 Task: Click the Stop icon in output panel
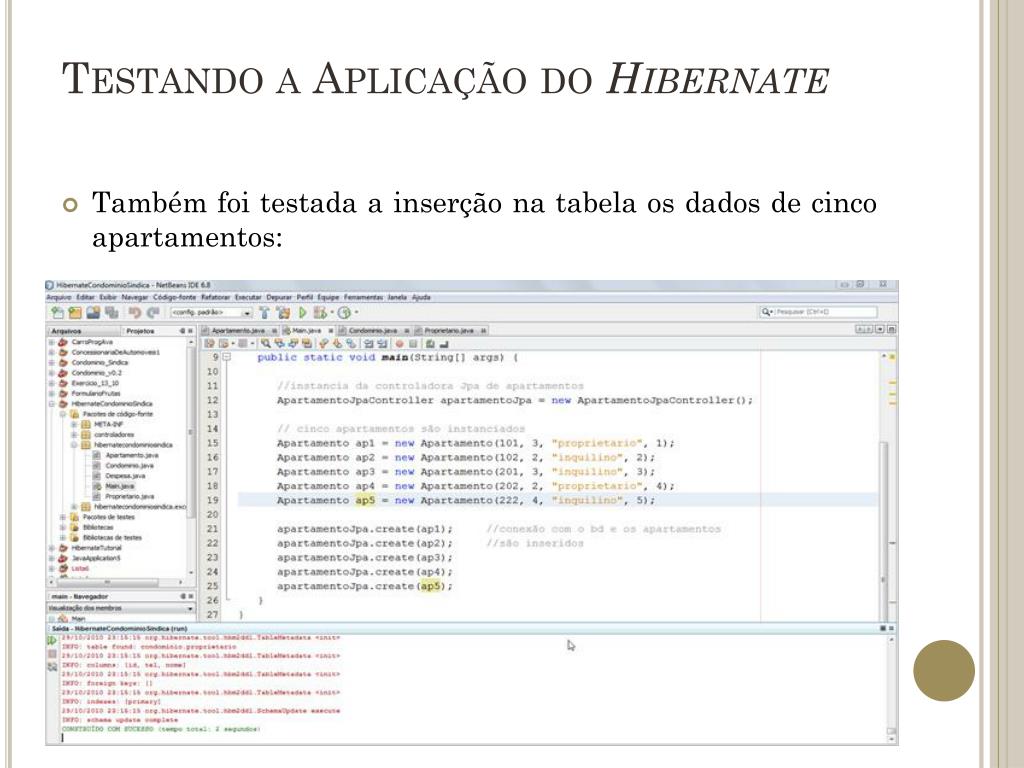pyautogui.click(x=52, y=654)
